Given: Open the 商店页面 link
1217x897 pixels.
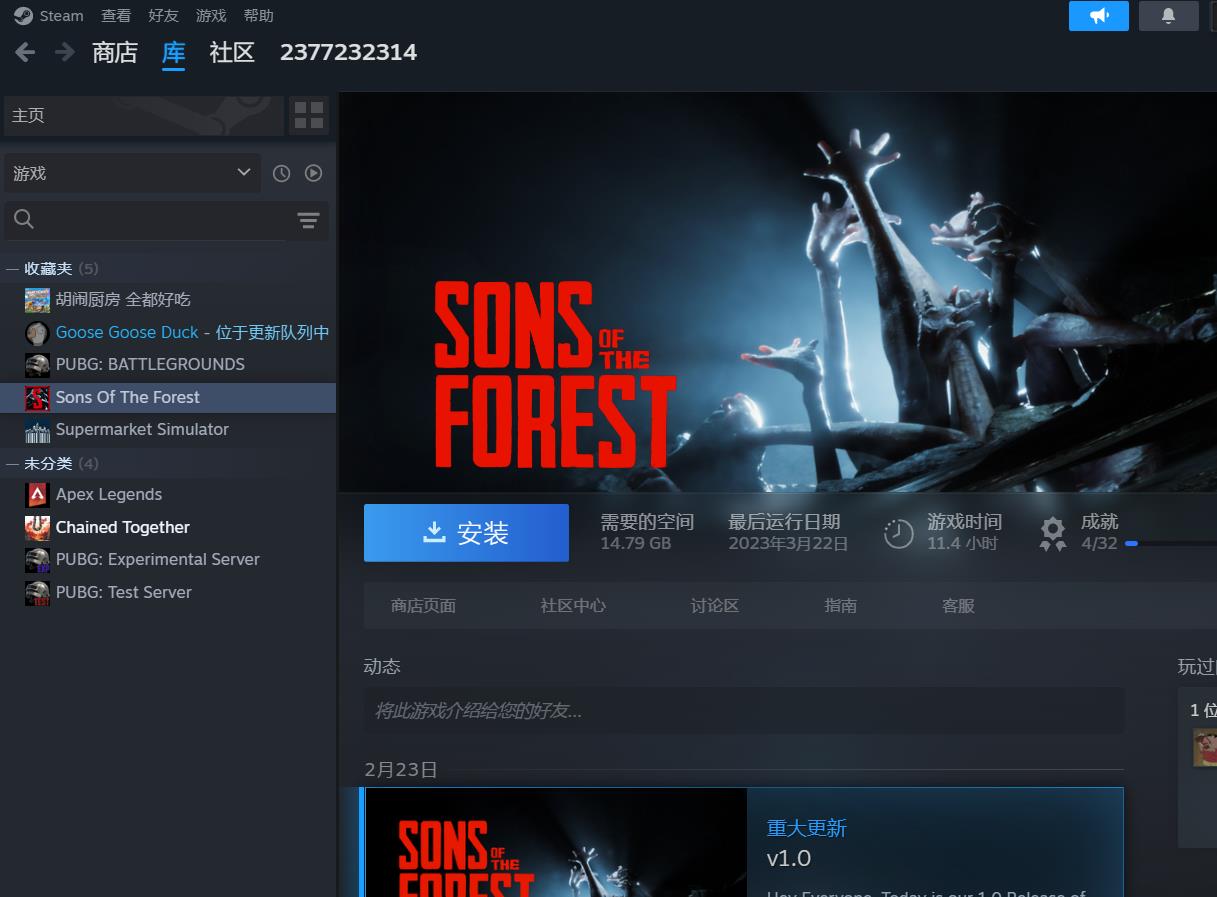Looking at the screenshot, I should 423,606.
